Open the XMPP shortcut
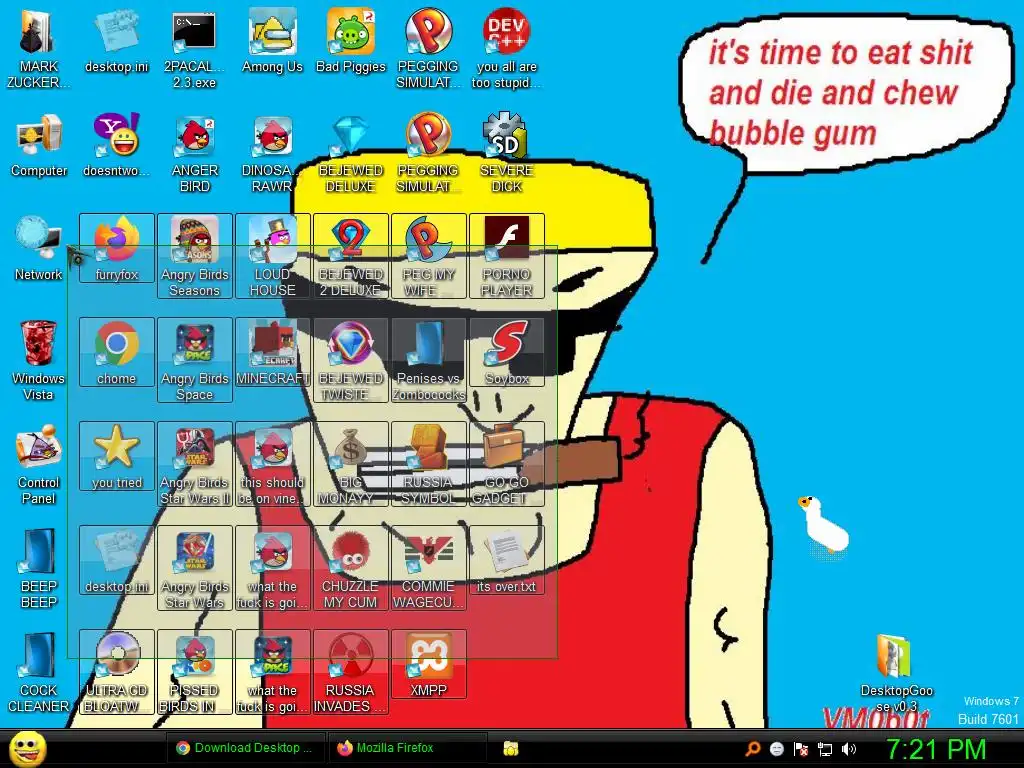This screenshot has height=768, width=1024. [428, 664]
